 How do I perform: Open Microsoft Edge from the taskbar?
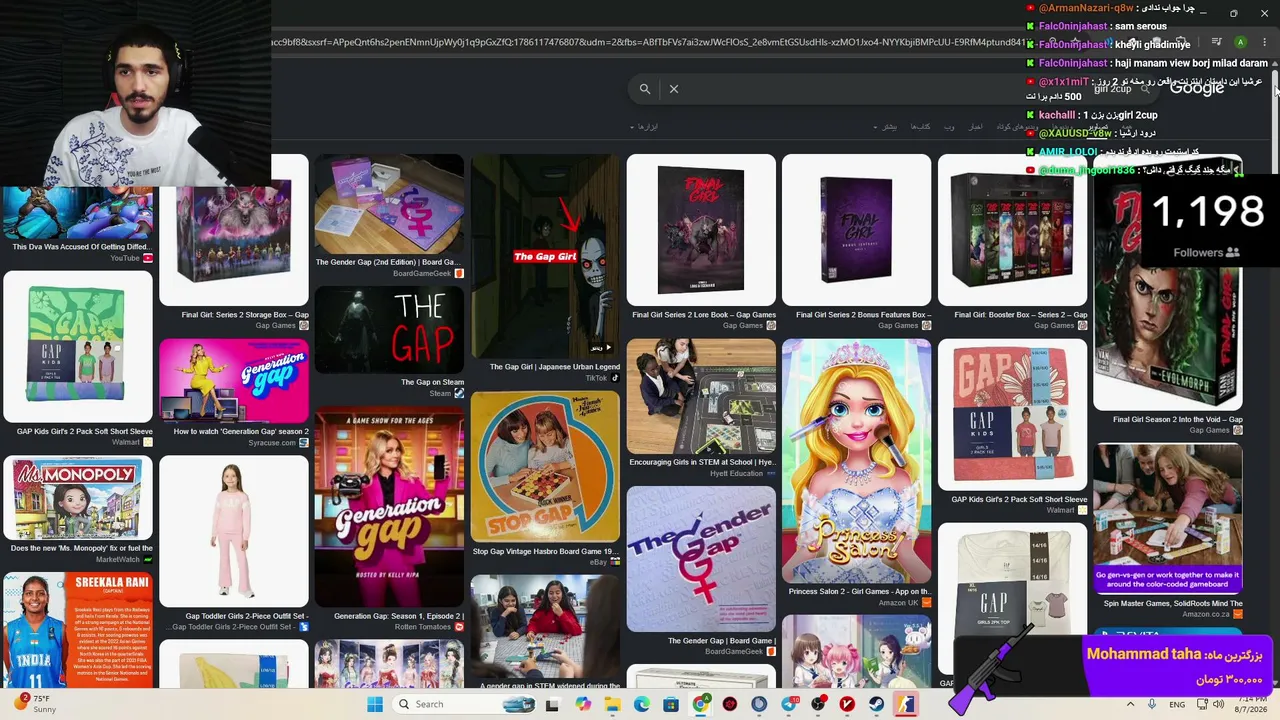tap(641, 704)
